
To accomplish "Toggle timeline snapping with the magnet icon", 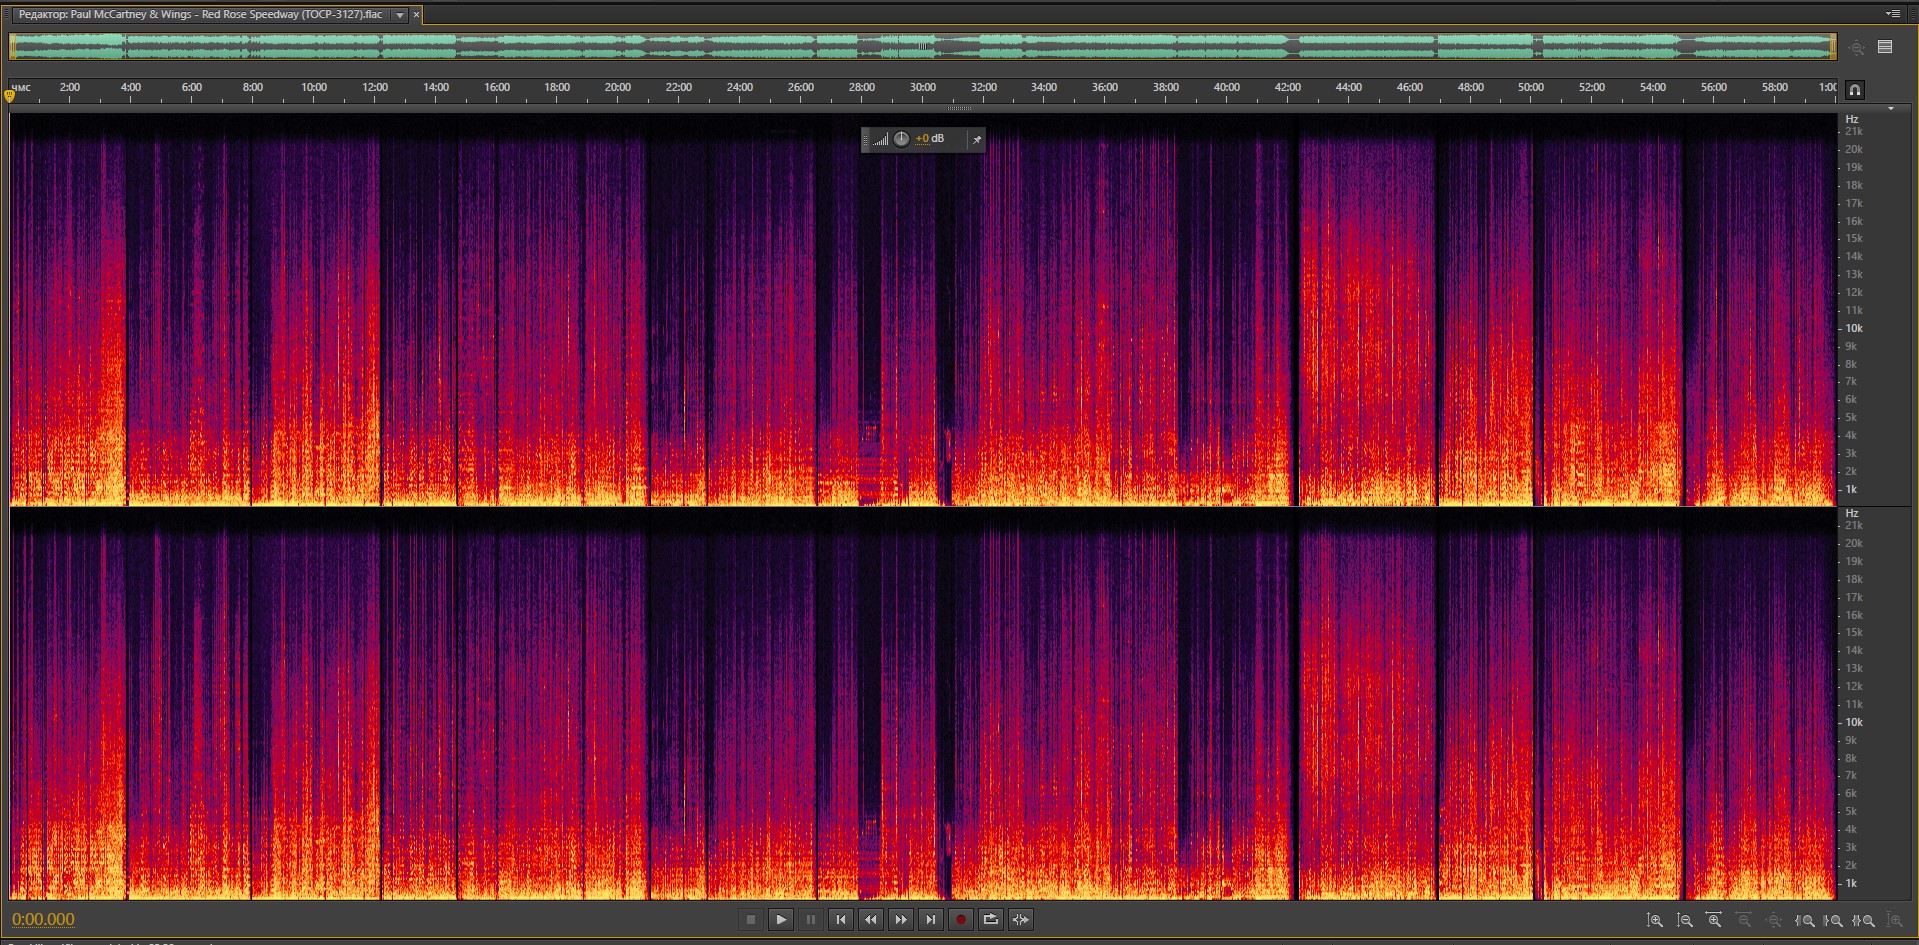I will pos(1854,90).
